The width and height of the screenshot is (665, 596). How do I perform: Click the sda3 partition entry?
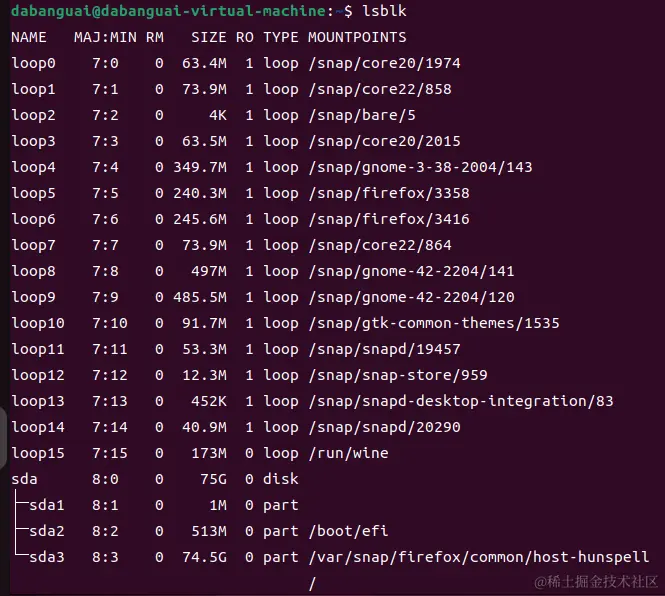point(46,557)
